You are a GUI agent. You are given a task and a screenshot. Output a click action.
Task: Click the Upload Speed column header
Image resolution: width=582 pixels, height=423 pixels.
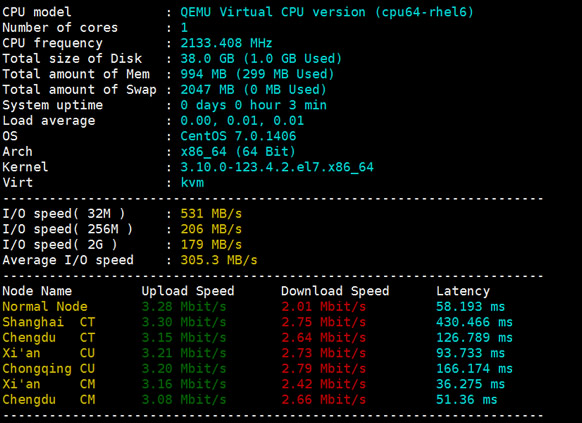point(188,291)
